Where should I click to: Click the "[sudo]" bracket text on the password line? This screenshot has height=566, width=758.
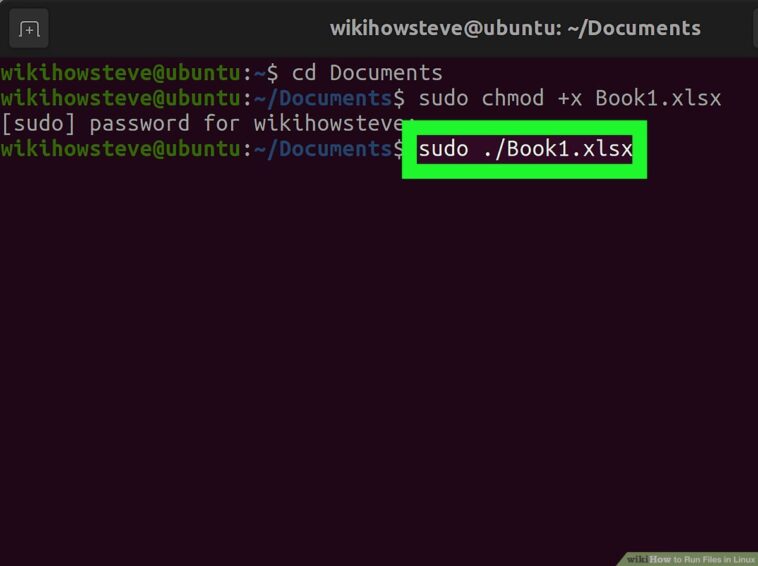(x=39, y=123)
